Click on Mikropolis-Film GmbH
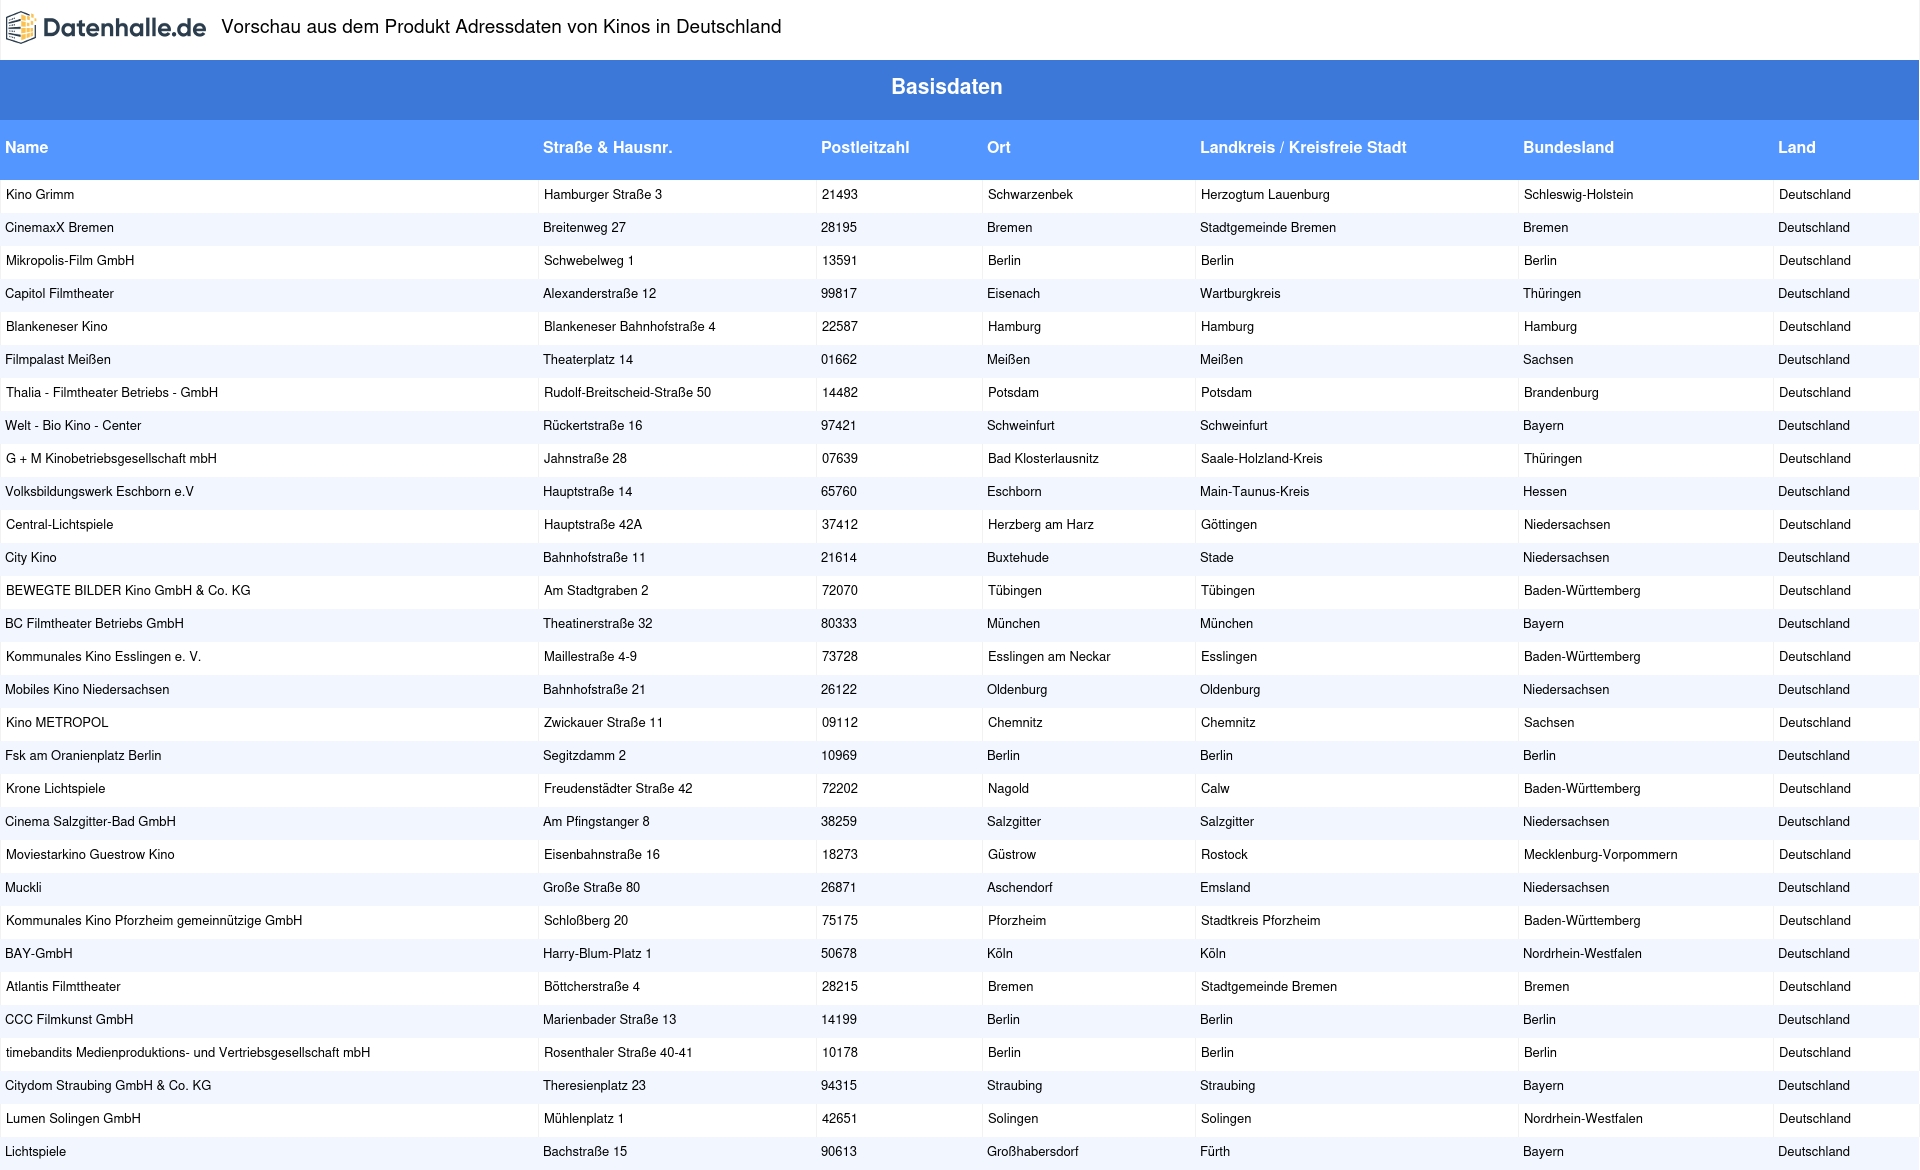This screenshot has width=1920, height=1170. [70, 261]
